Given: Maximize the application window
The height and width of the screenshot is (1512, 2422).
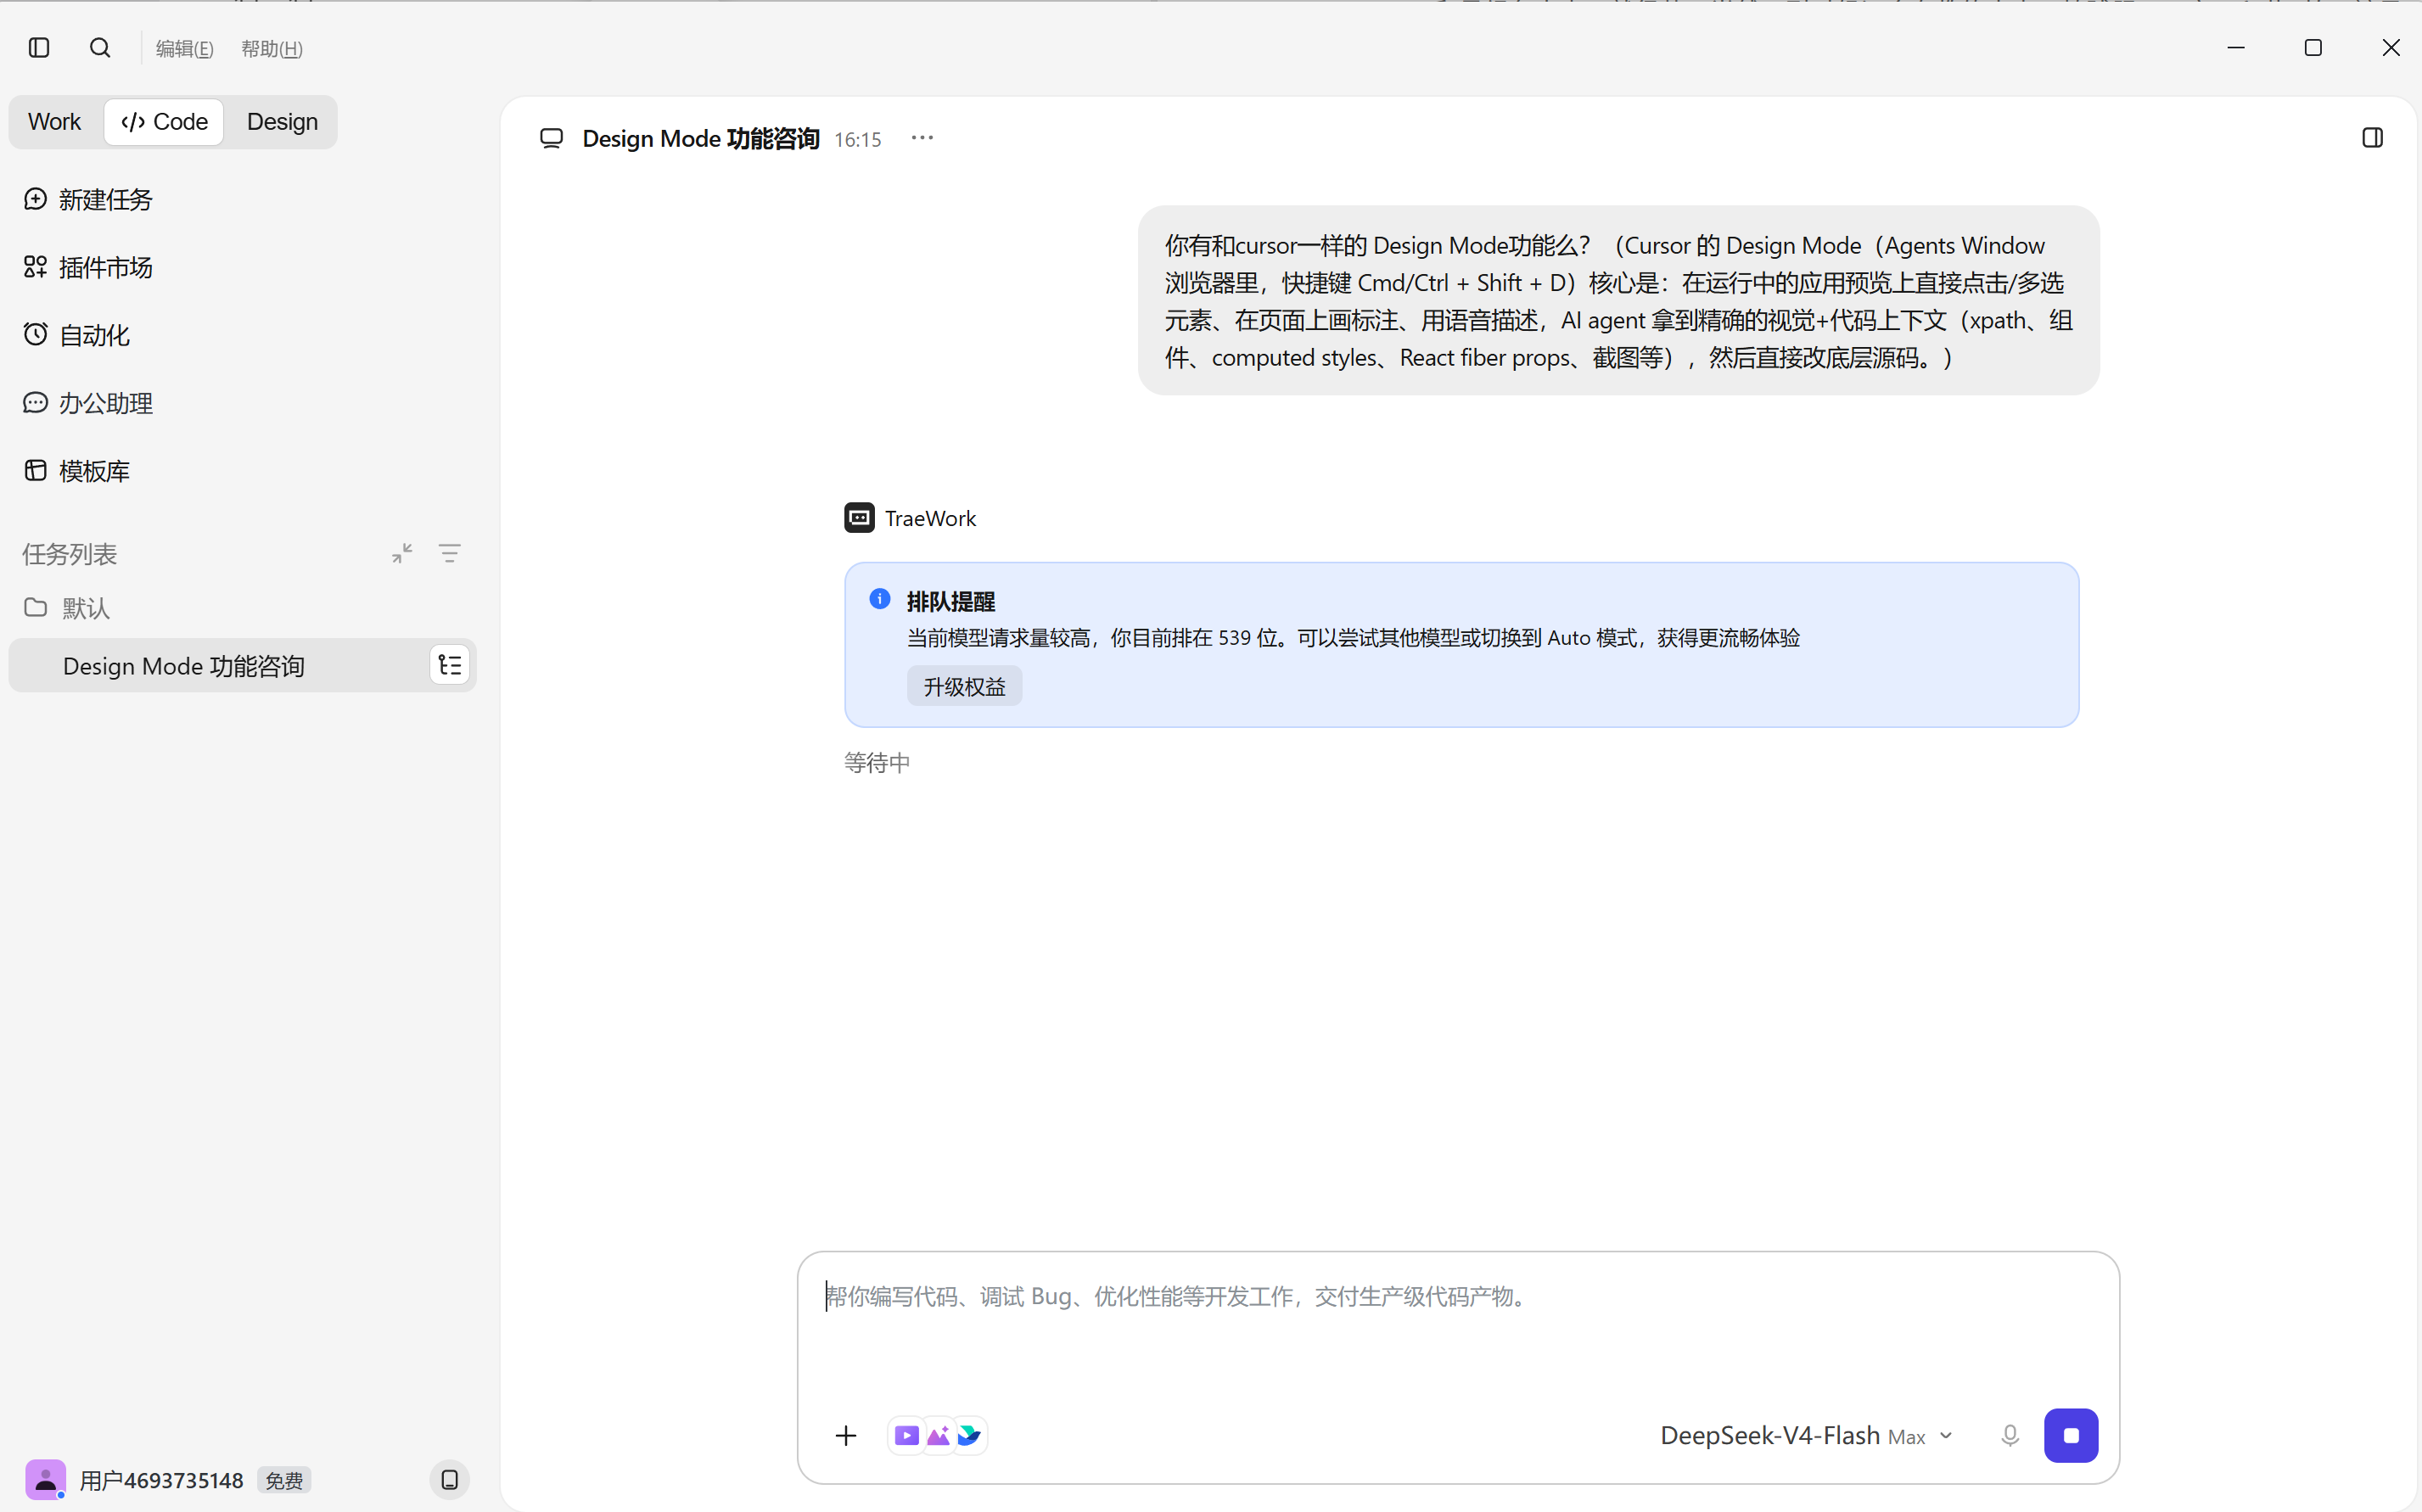Looking at the screenshot, I should point(2313,48).
